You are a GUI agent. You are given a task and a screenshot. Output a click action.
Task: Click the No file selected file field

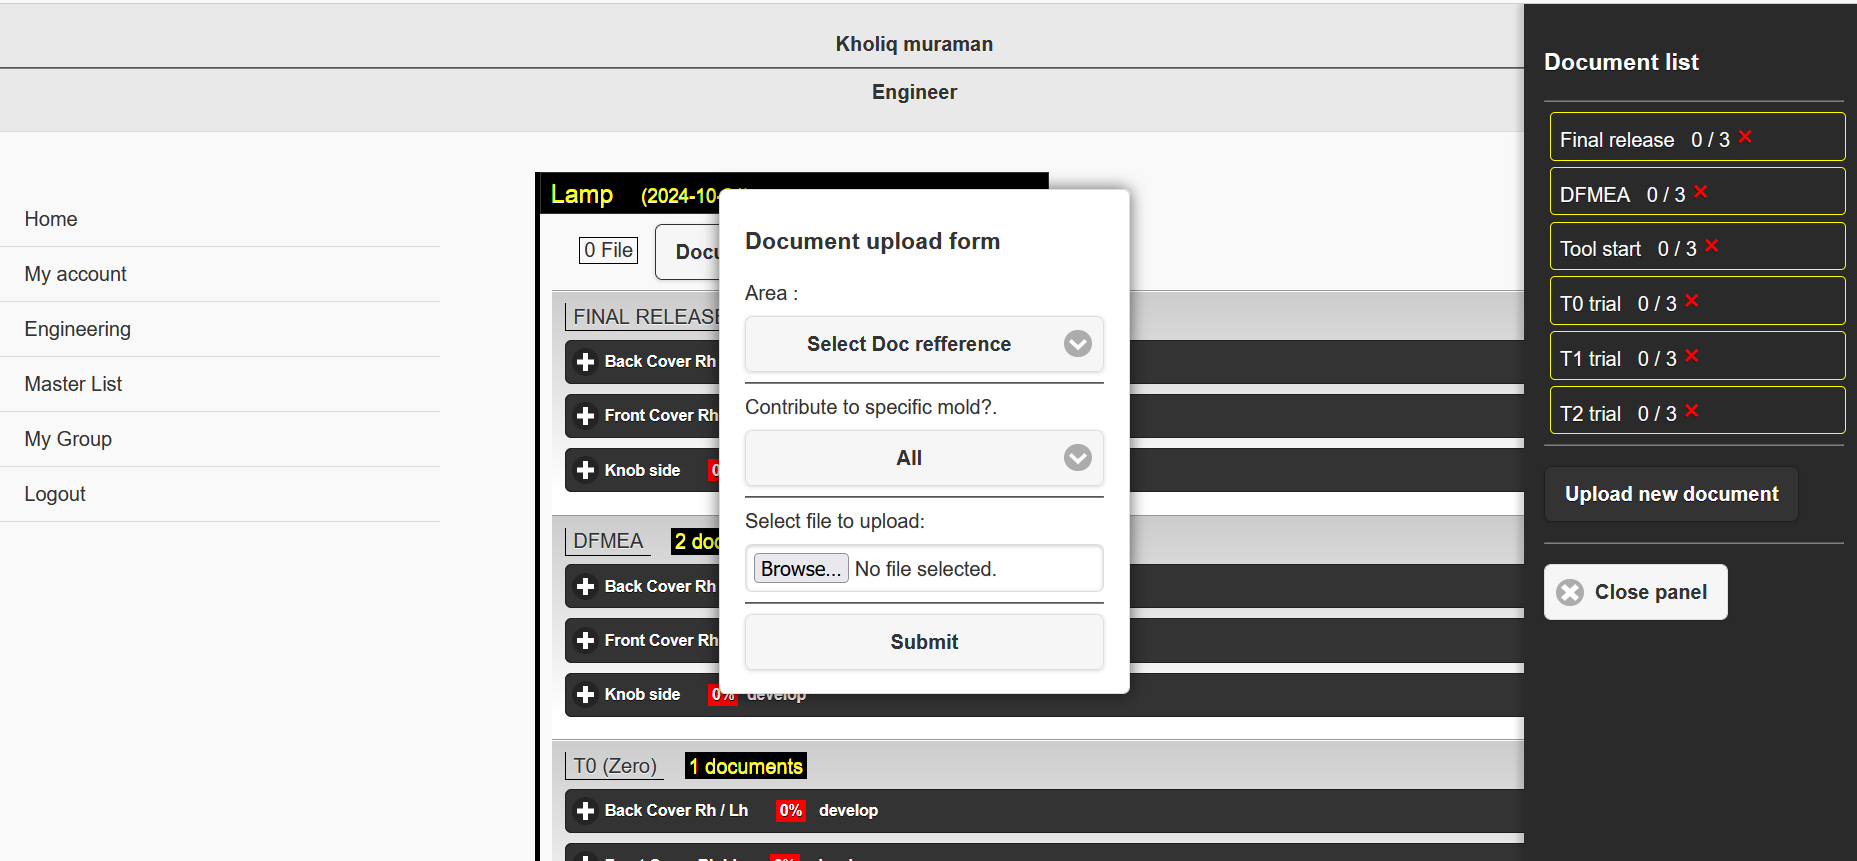(x=925, y=569)
